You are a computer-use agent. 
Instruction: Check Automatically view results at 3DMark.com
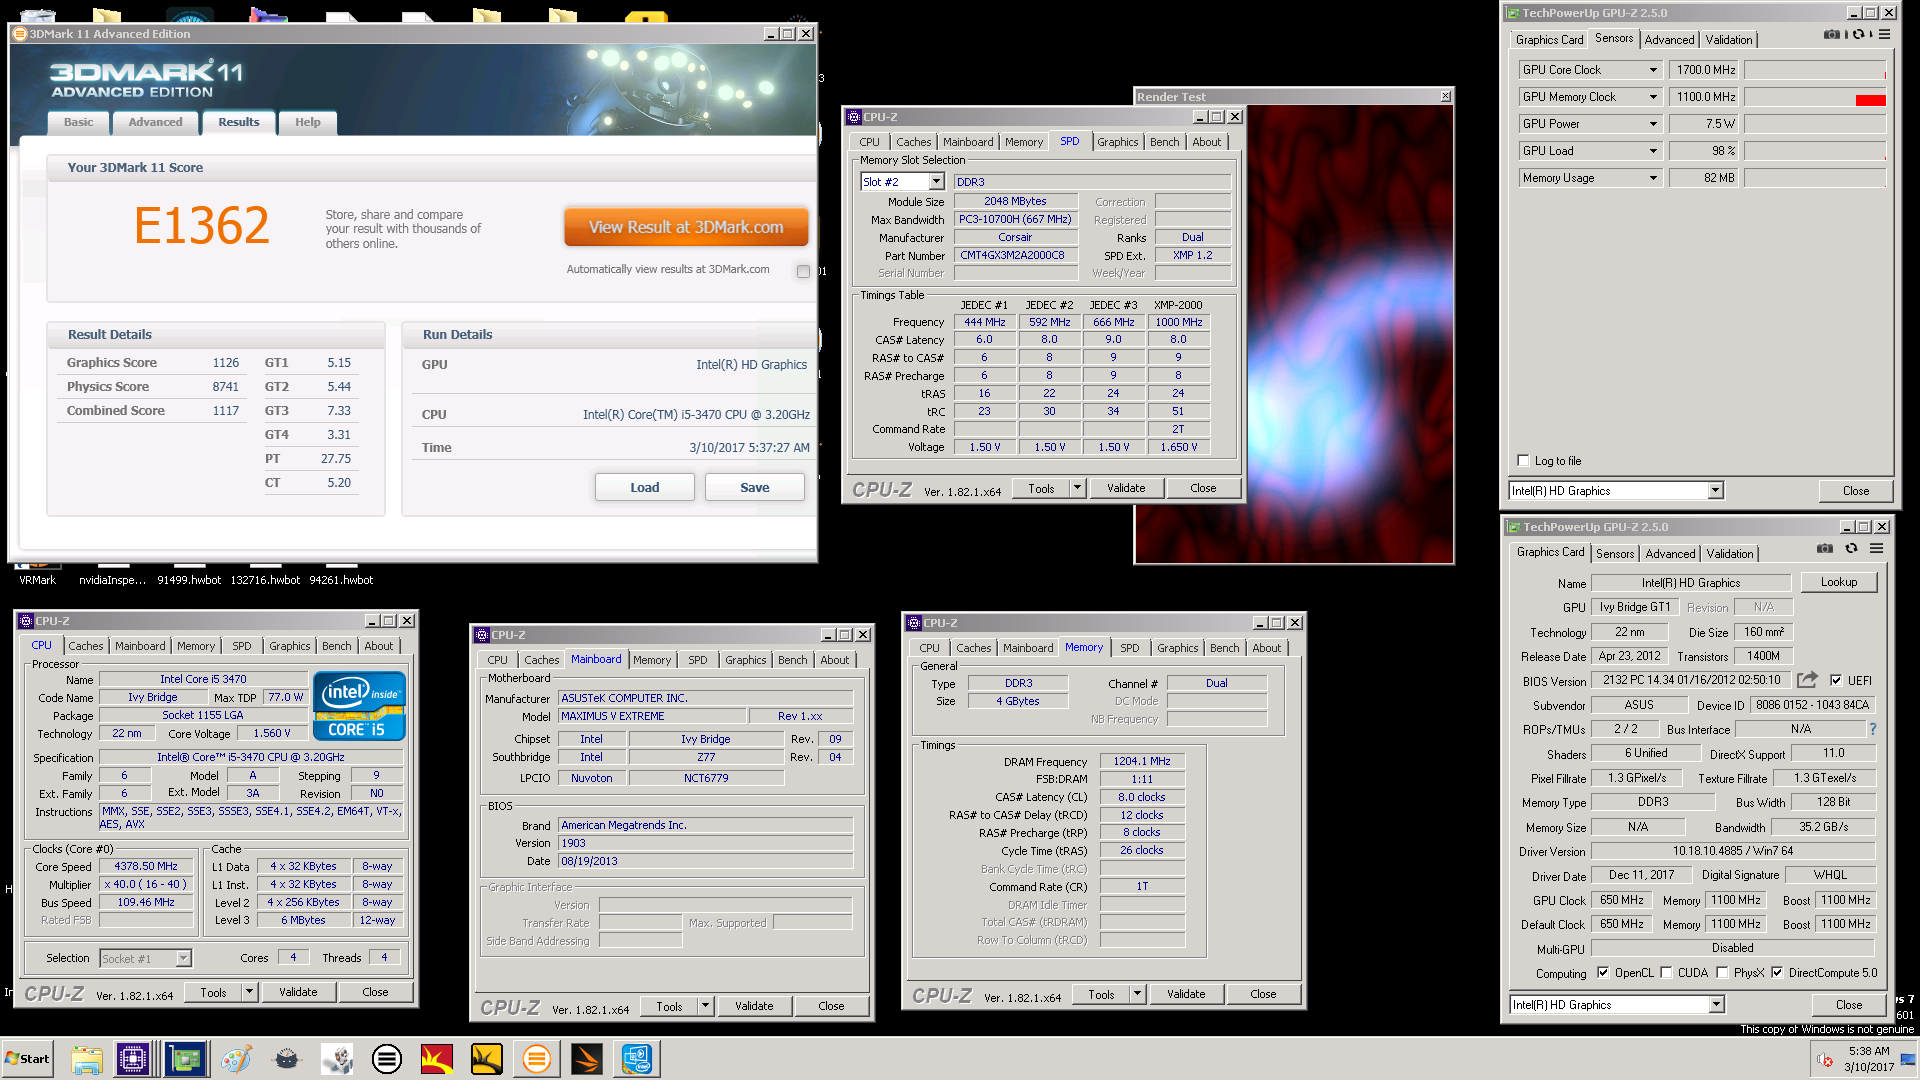click(x=803, y=271)
